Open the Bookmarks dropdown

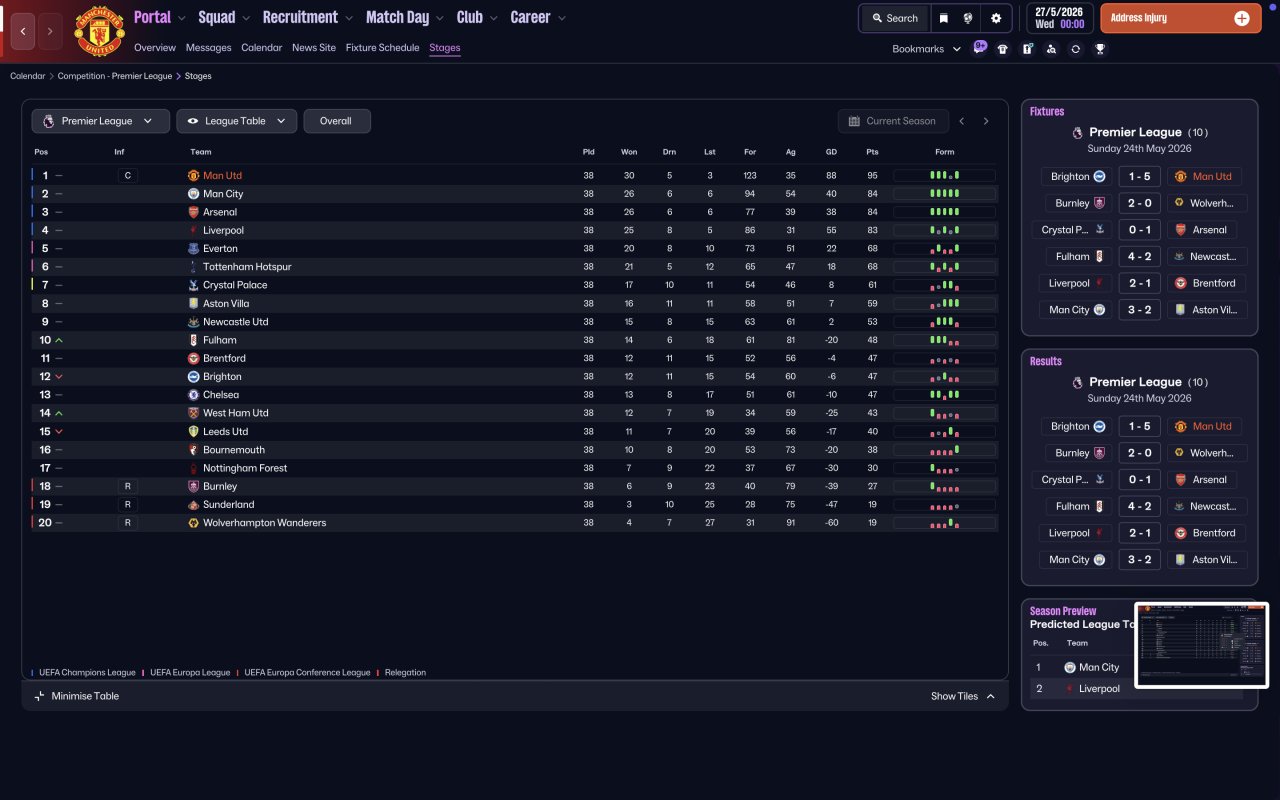point(927,49)
